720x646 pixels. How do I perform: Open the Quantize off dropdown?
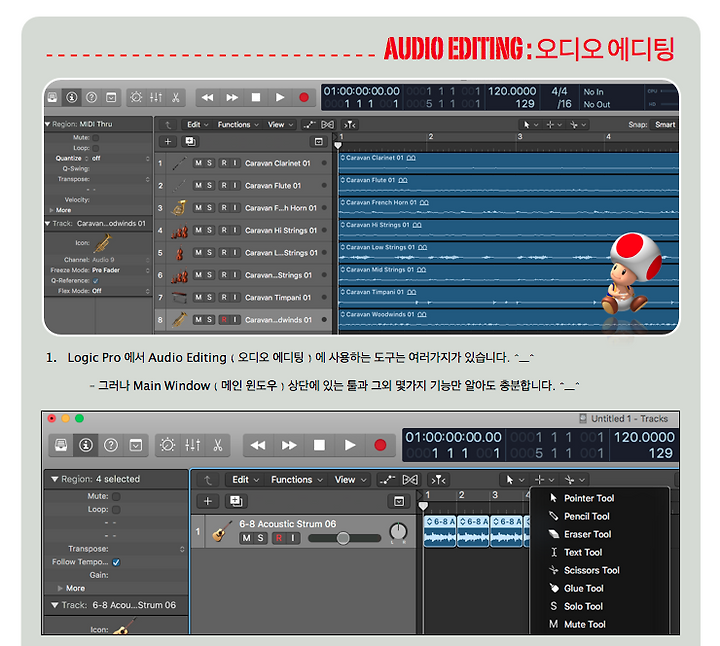point(103,158)
